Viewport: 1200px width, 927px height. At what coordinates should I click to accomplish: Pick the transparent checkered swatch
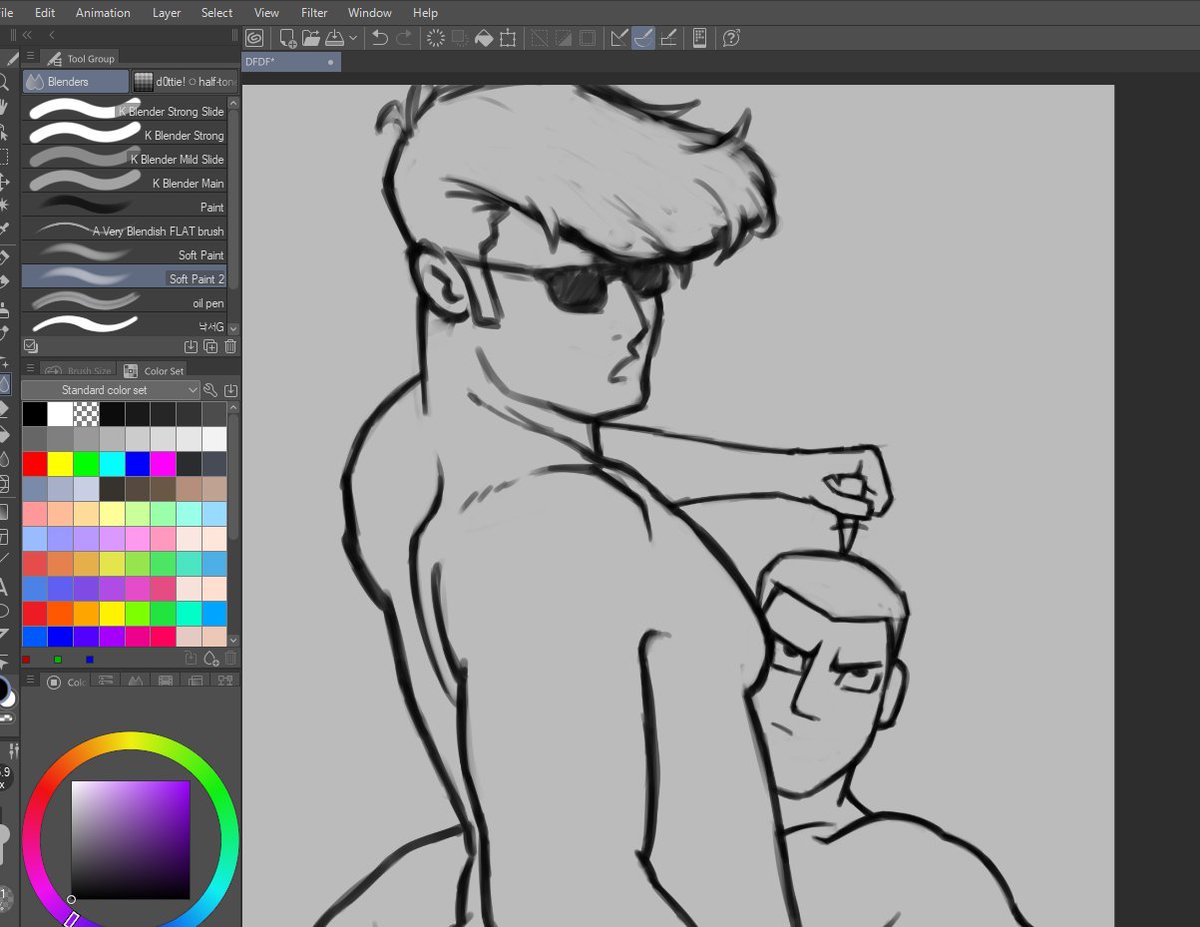(x=86, y=413)
